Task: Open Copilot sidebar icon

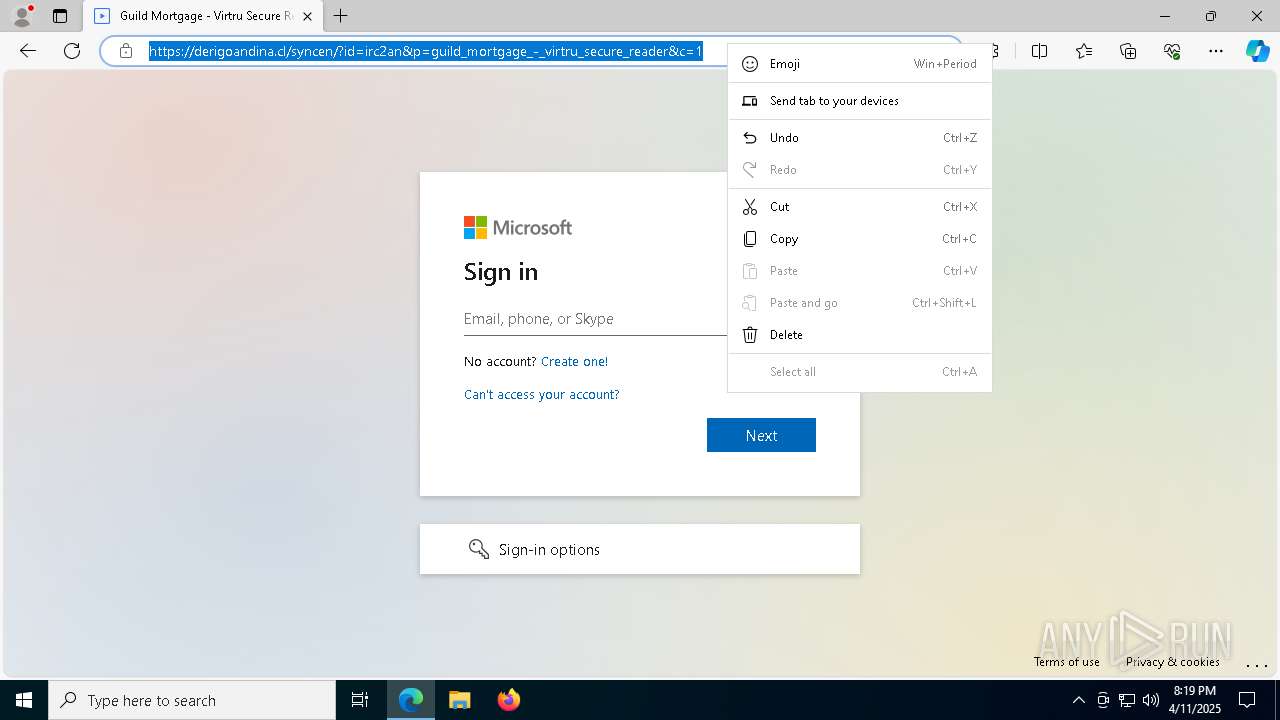Action: tap(1257, 51)
